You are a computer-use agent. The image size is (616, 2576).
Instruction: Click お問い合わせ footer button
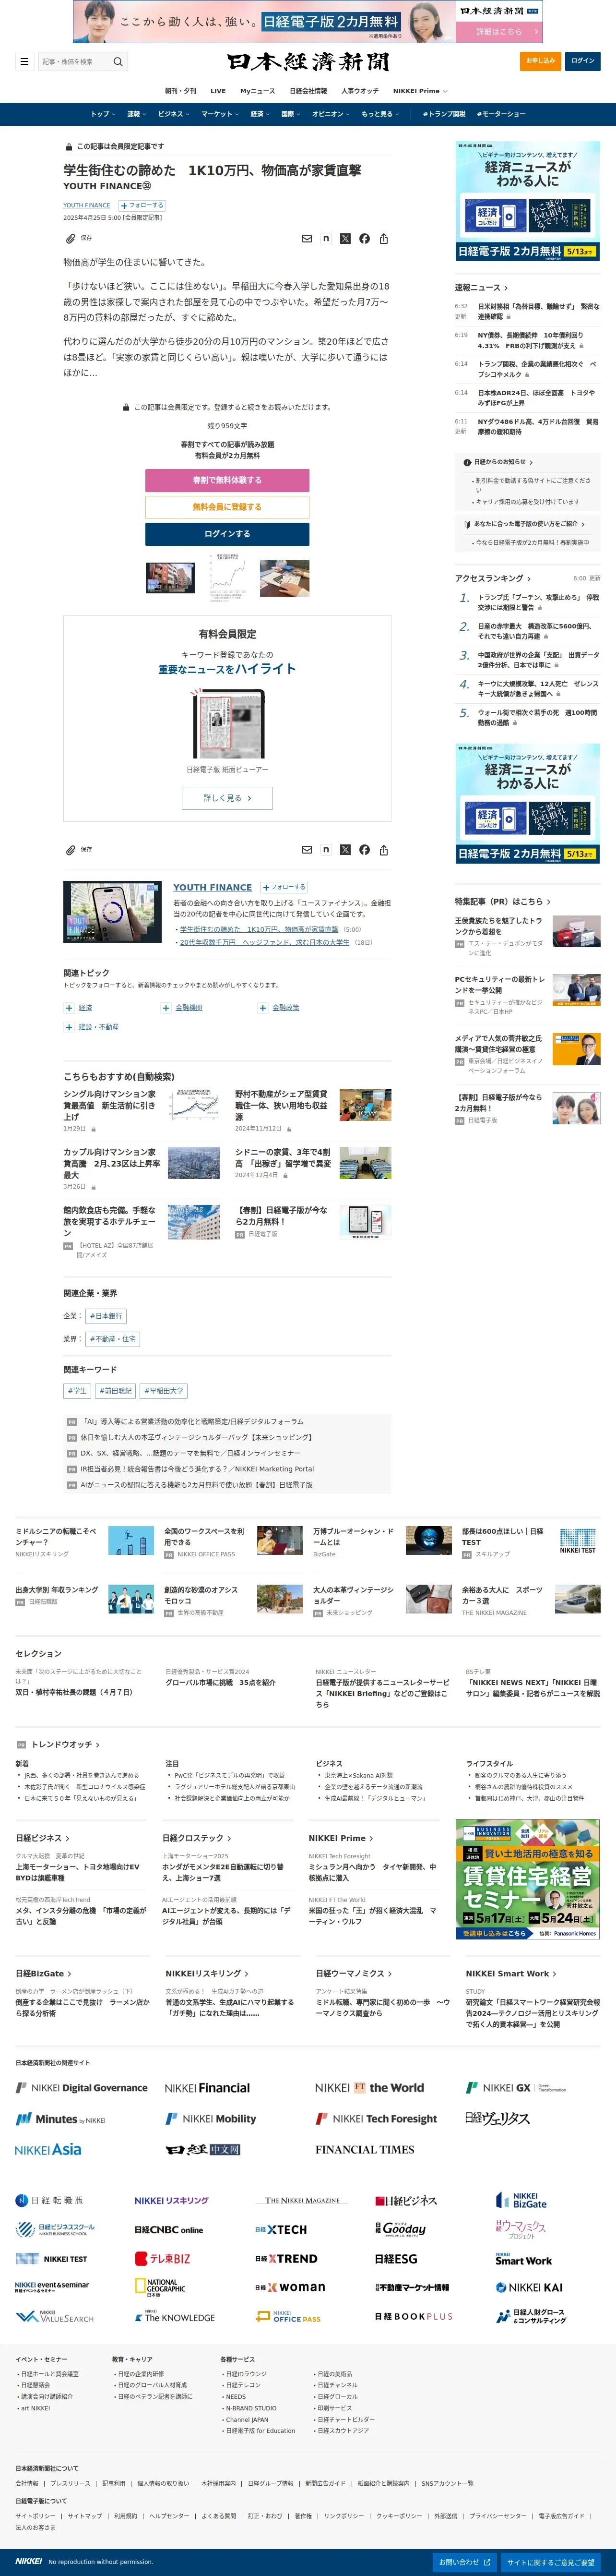(x=465, y=2562)
